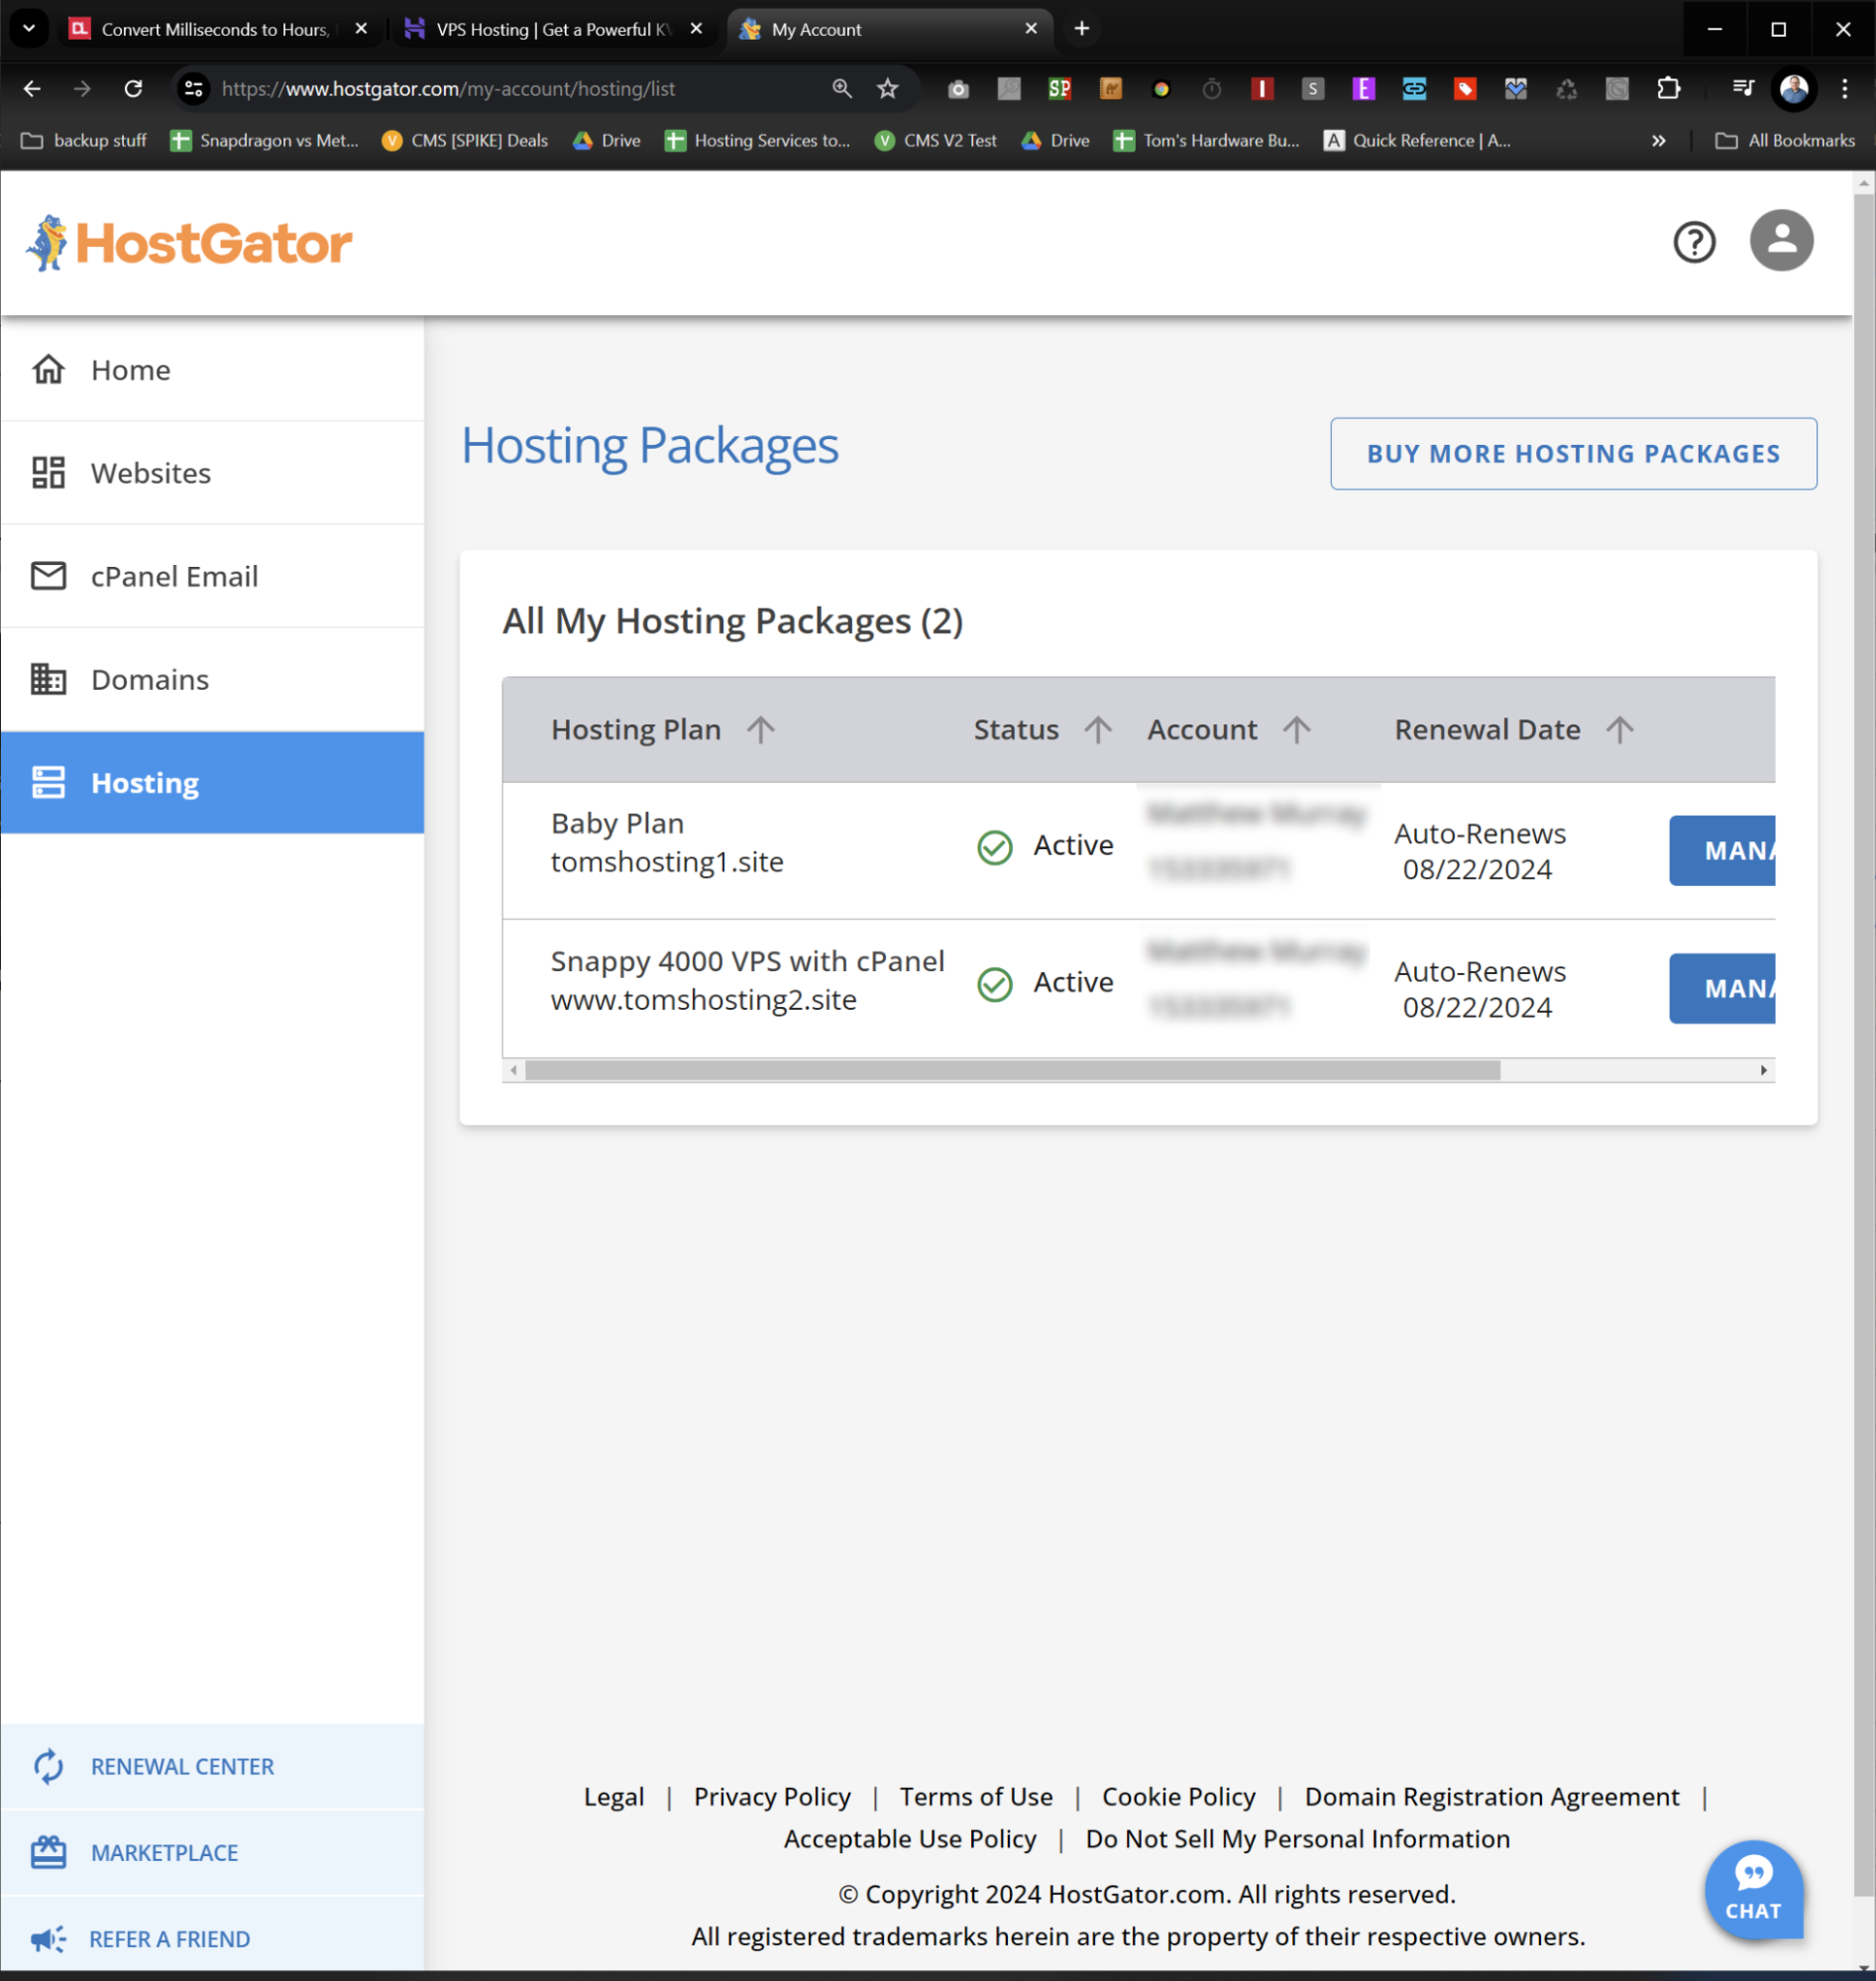Open CMS [SPIKE] Deals bookmark
1876x1981 pixels.
[x=465, y=141]
